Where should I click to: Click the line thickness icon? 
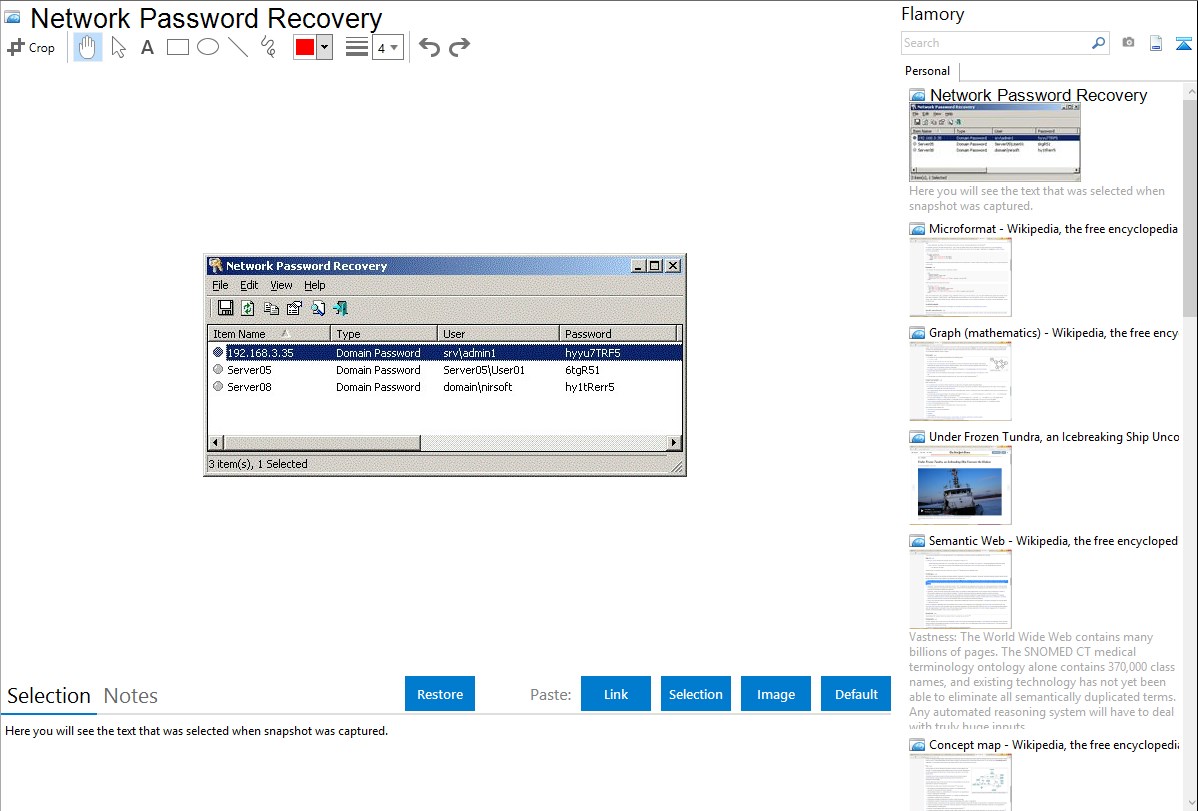(x=356, y=47)
